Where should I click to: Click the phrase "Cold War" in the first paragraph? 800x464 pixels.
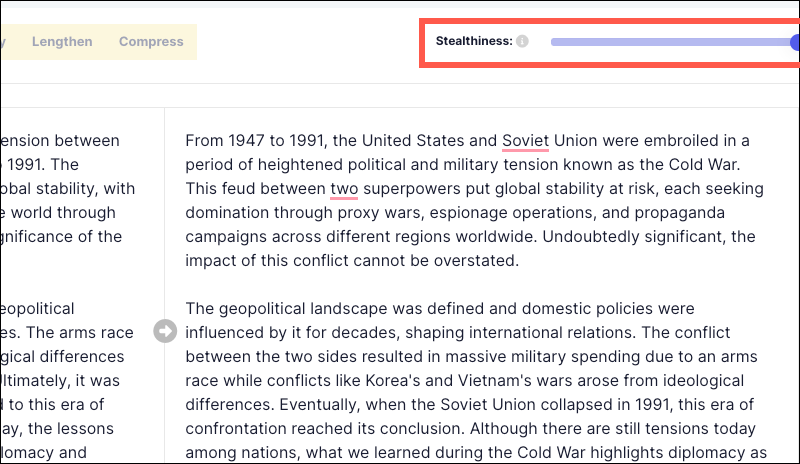click(x=705, y=165)
